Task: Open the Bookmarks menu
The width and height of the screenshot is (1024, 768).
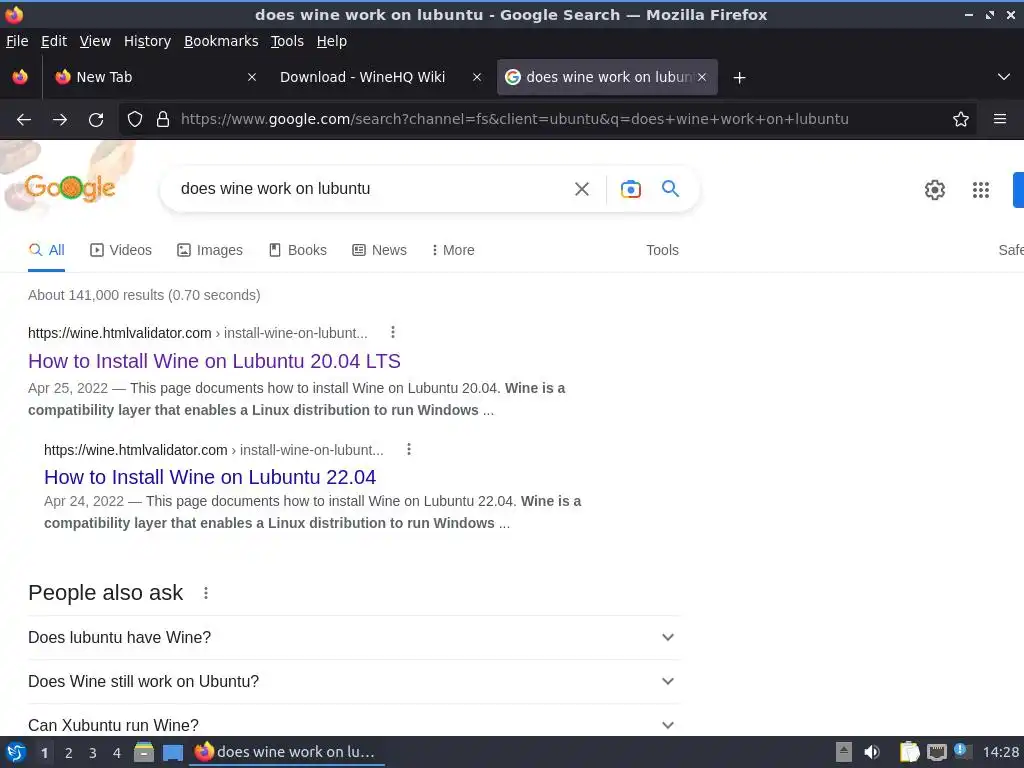Action: 221,41
